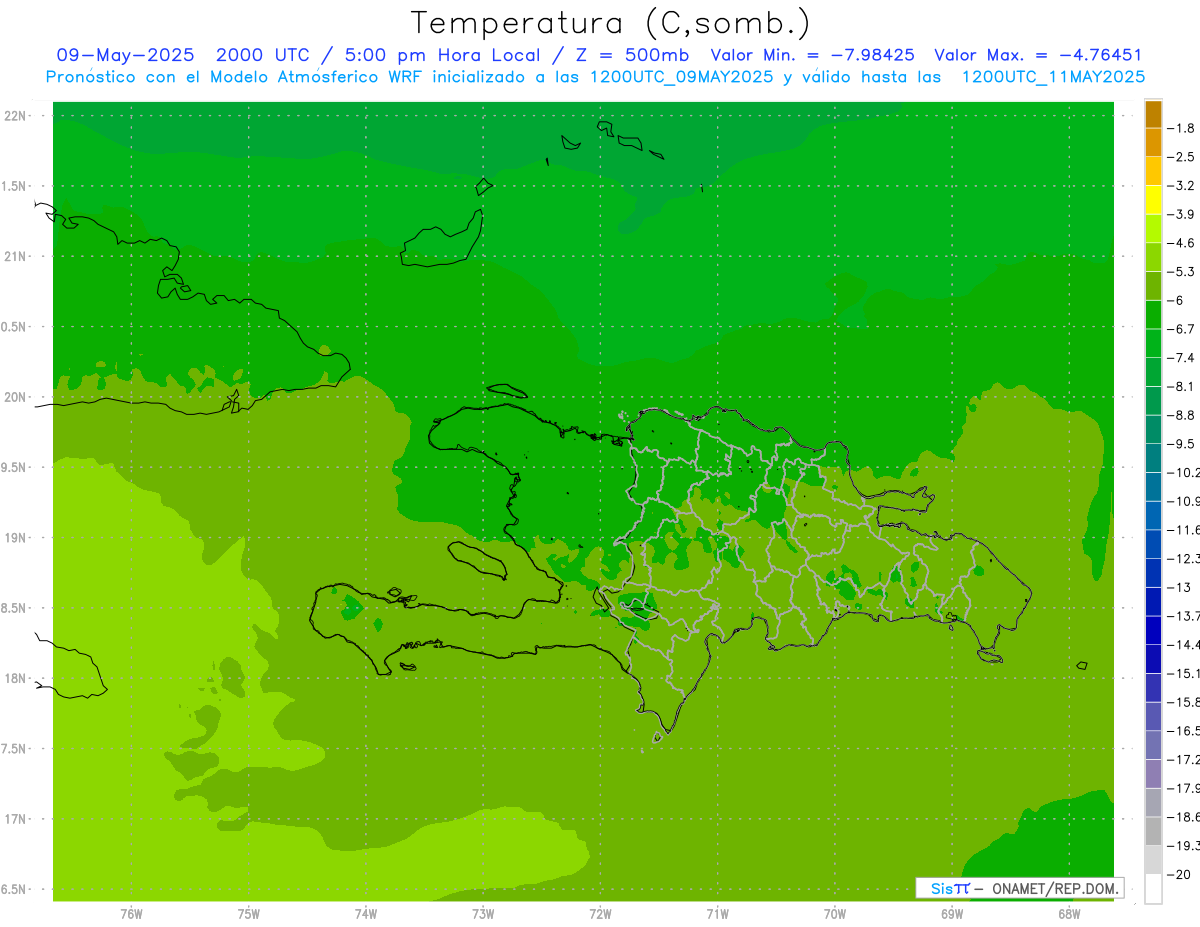Click the "76W" longitude label
The image size is (1200, 927).
point(131,914)
